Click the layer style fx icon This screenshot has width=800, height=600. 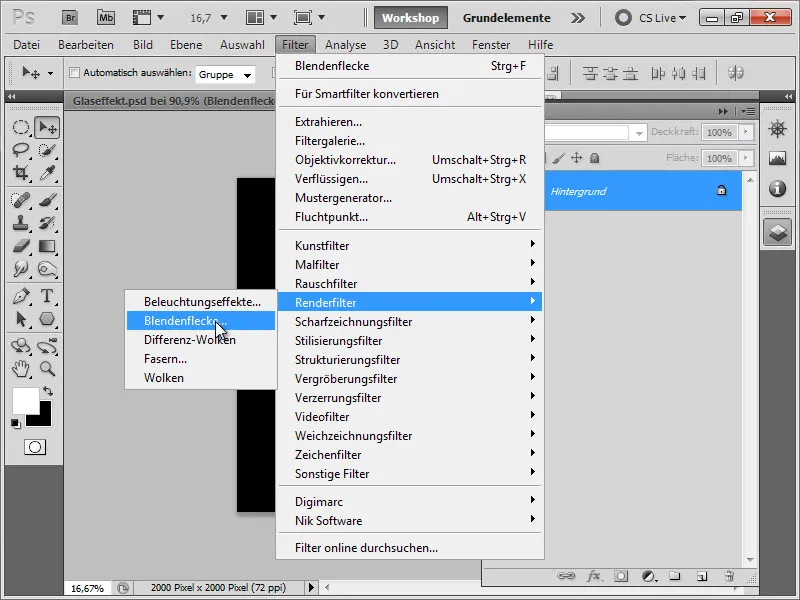(x=593, y=576)
